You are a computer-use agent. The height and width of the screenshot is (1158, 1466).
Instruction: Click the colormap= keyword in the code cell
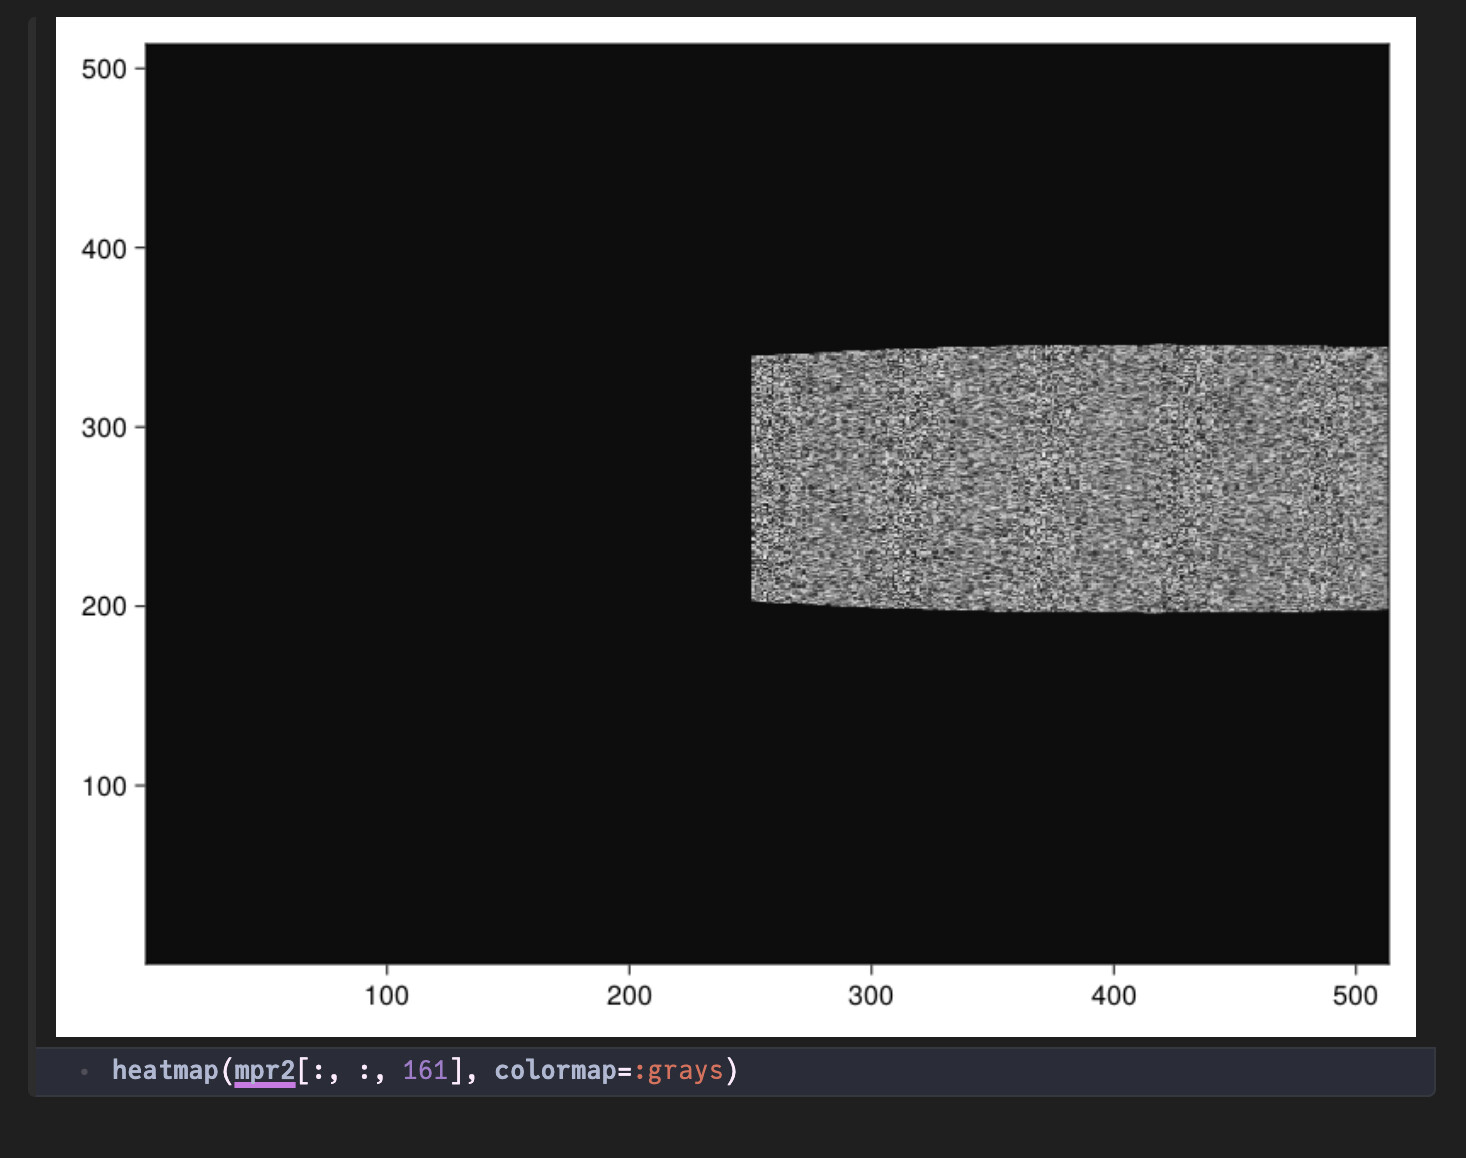coord(560,1070)
